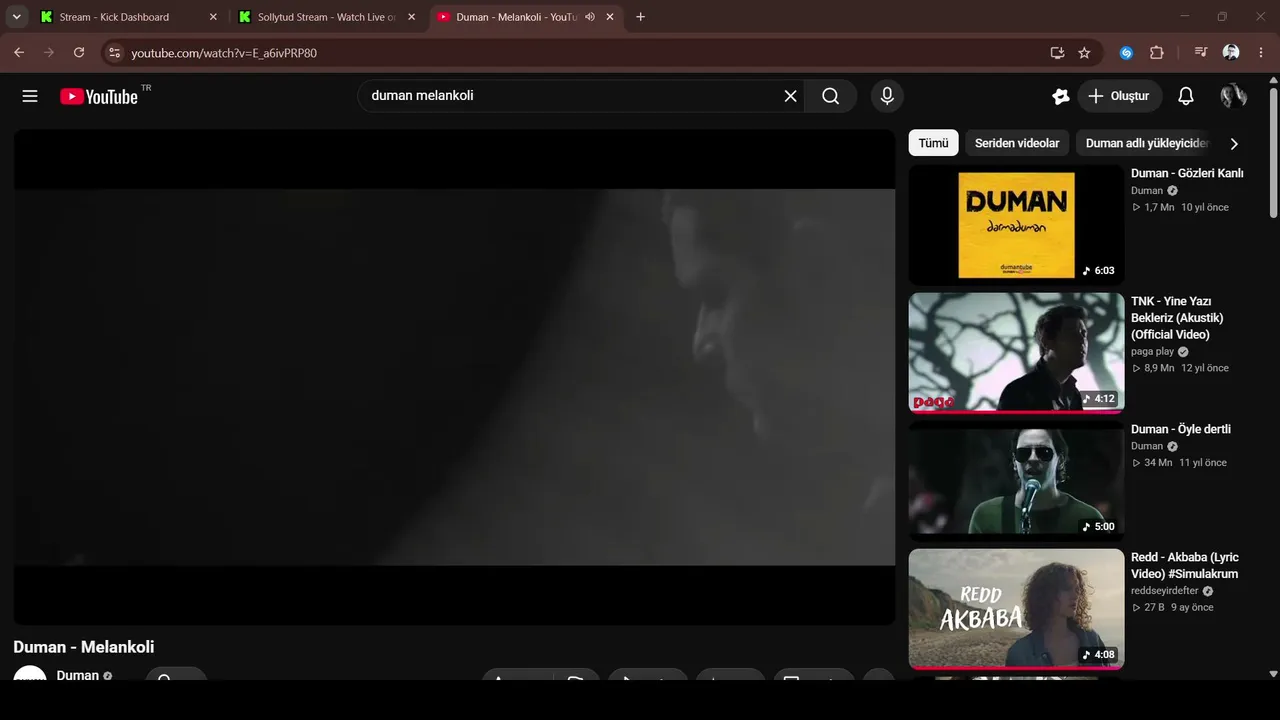The image size is (1280, 720).
Task: Open the Chrome extensions puzzle menu
Action: click(1157, 53)
